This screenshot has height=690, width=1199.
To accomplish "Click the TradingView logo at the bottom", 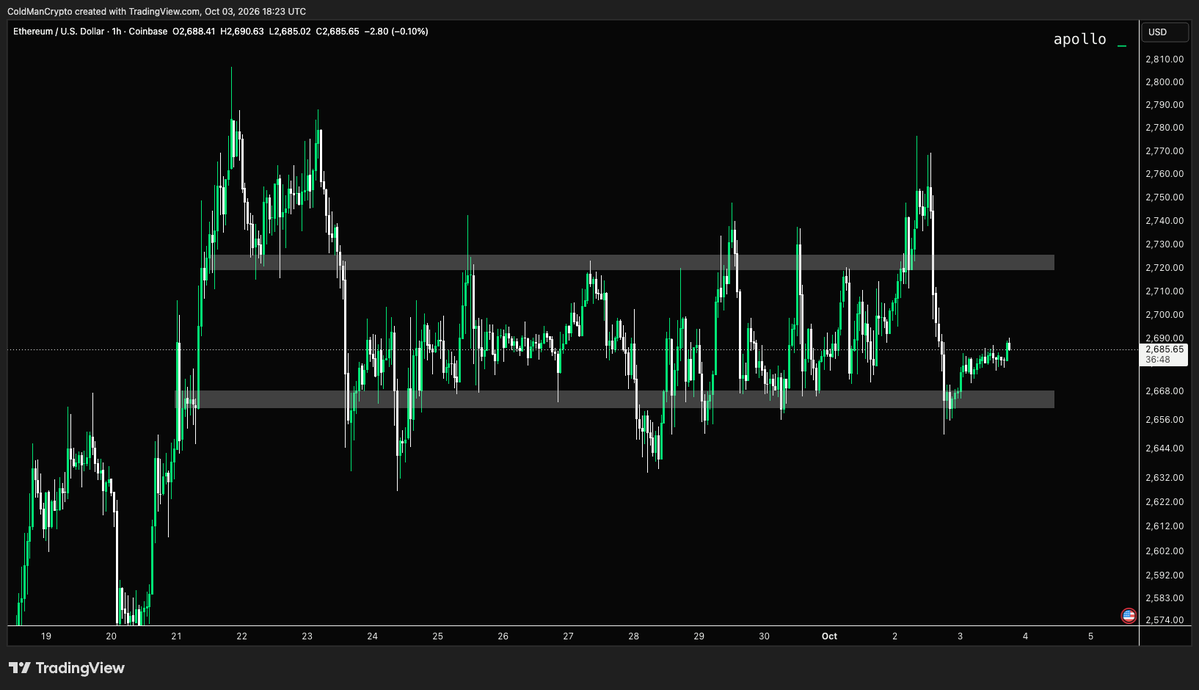I will click(x=67, y=668).
